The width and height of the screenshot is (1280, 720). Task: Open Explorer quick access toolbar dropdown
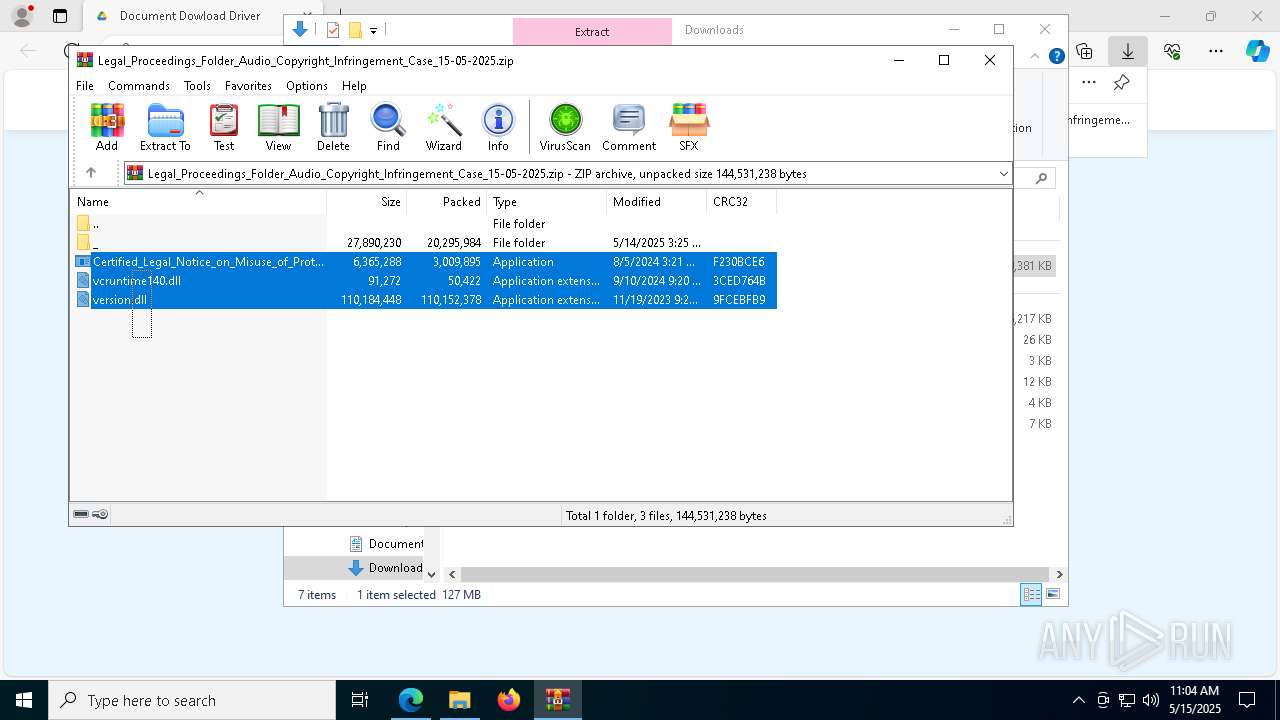tap(374, 31)
